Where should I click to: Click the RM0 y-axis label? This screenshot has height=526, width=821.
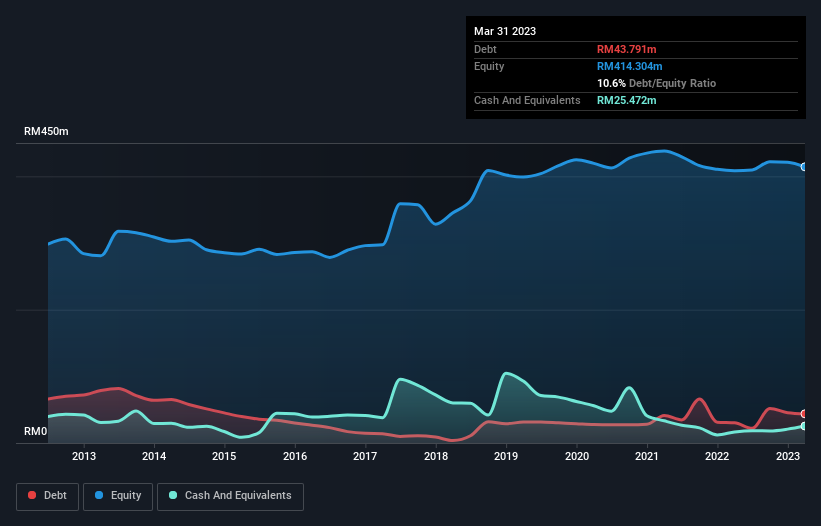35,432
